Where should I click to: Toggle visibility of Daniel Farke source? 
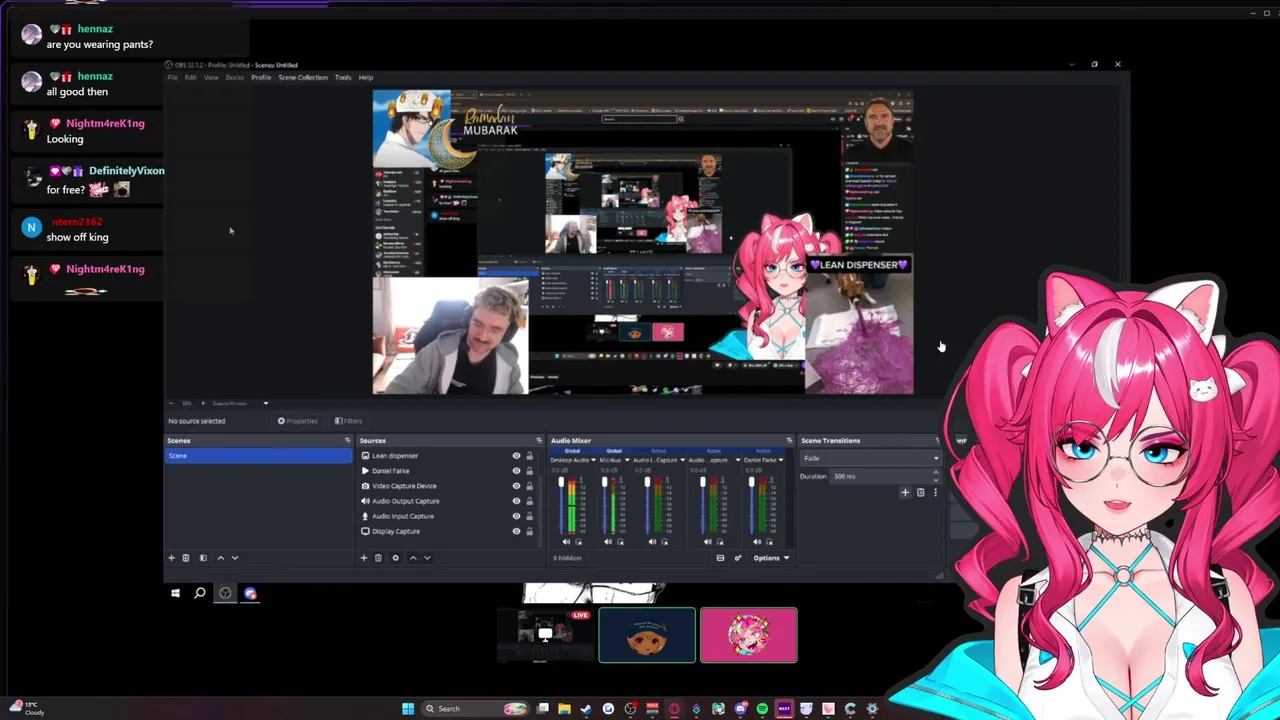coord(516,471)
